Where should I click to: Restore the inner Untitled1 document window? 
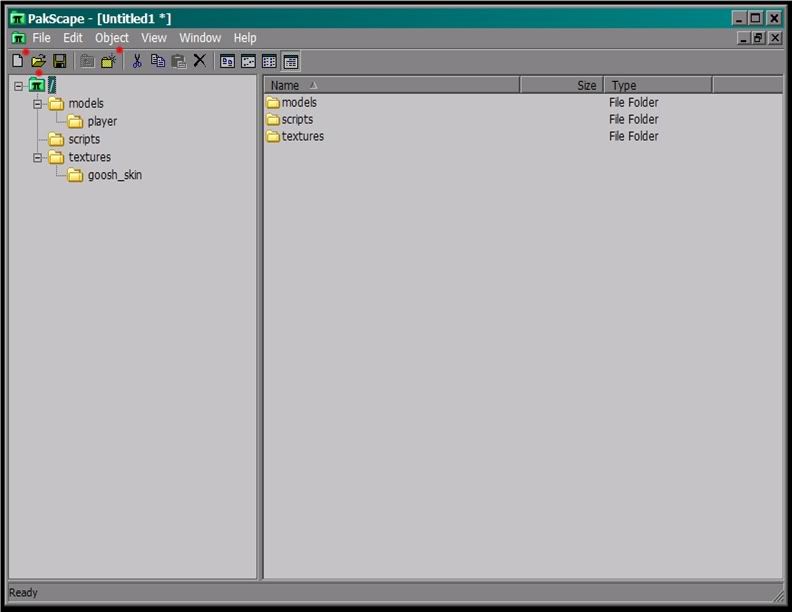758,38
